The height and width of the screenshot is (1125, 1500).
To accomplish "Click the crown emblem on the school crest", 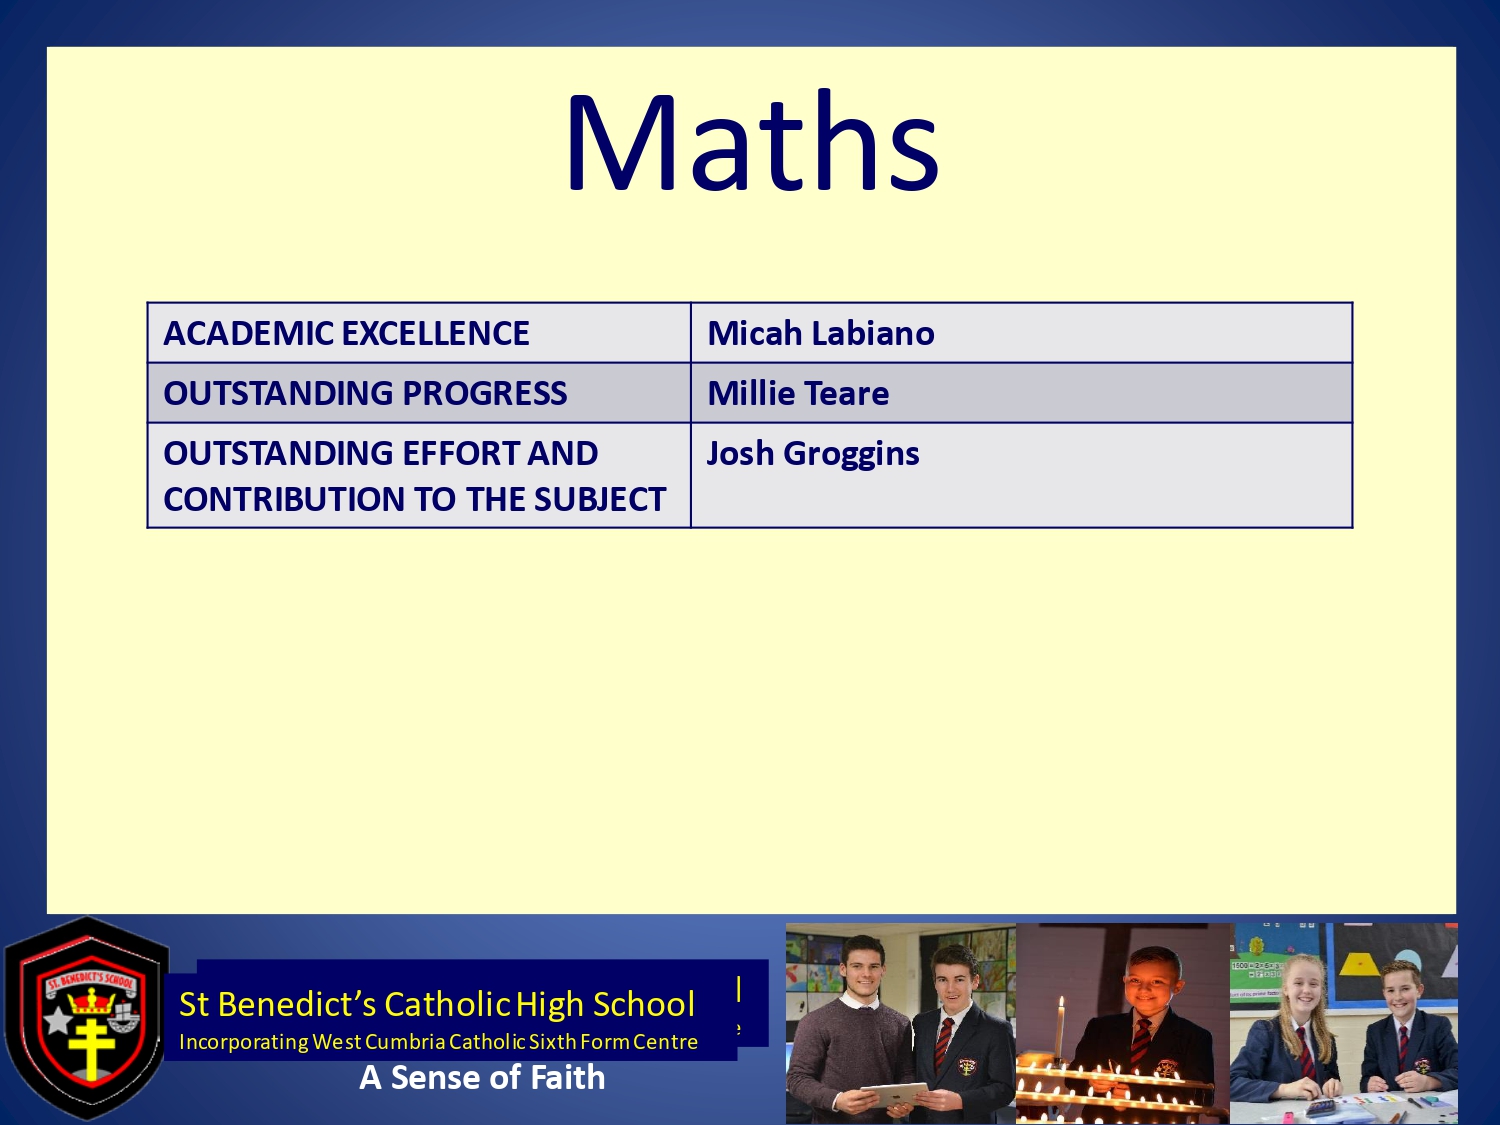I will coord(91,1000).
